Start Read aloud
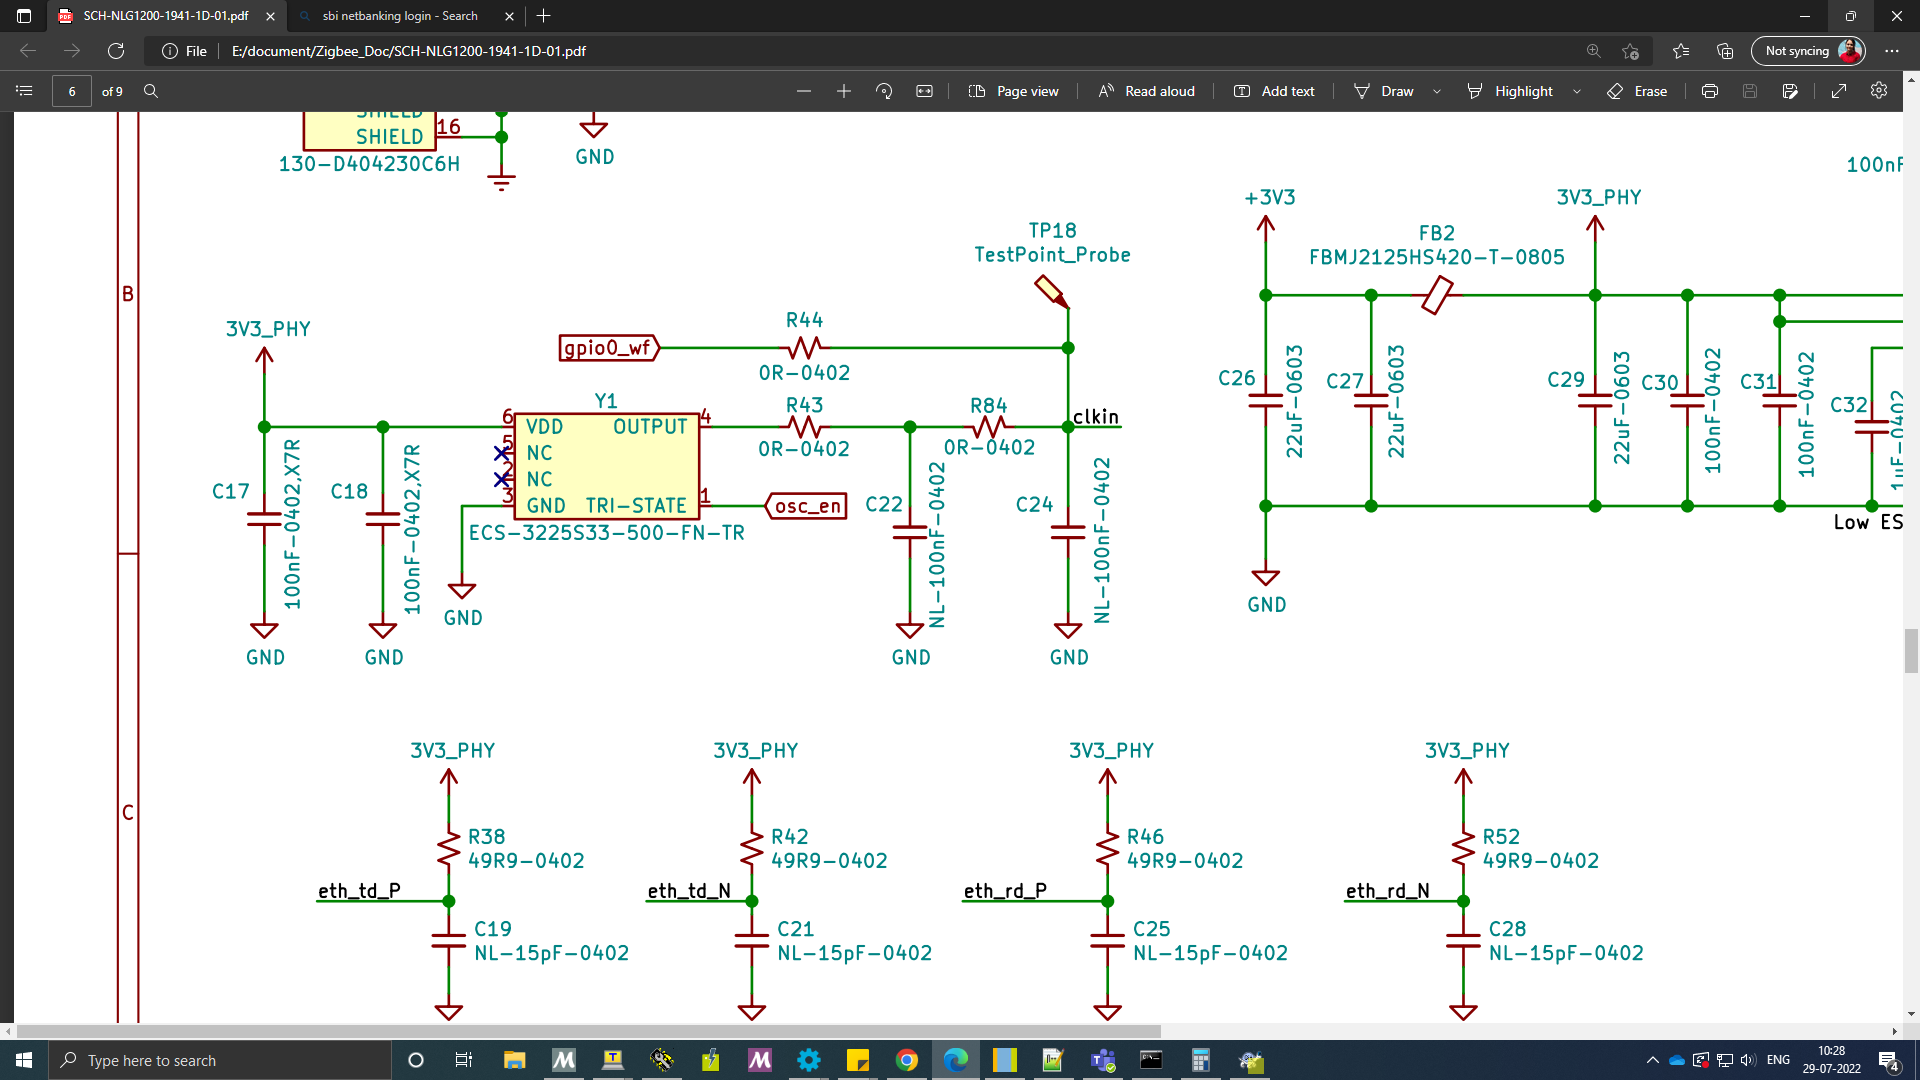1920x1080 pixels. (1146, 91)
